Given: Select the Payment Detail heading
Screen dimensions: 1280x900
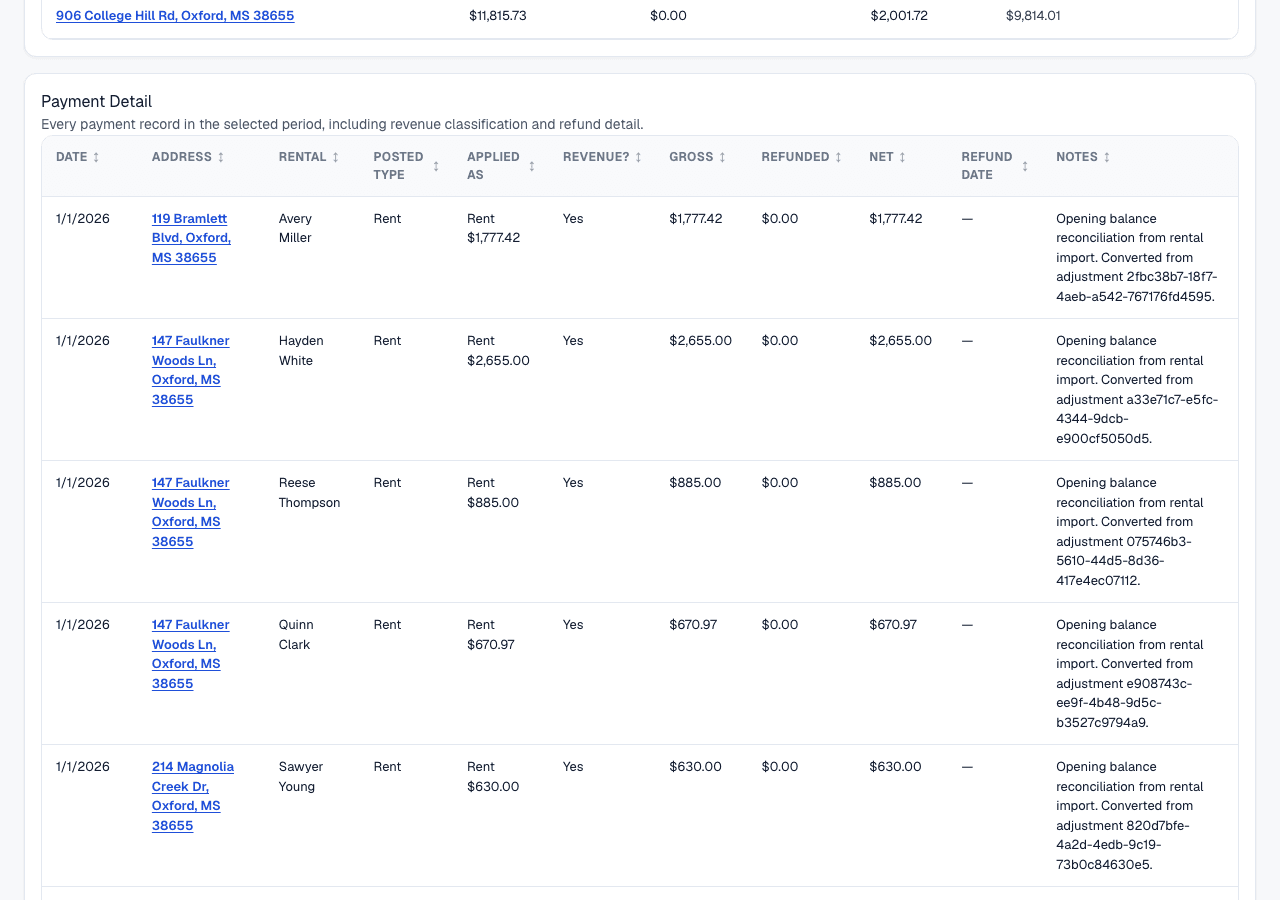Looking at the screenshot, I should tap(97, 101).
